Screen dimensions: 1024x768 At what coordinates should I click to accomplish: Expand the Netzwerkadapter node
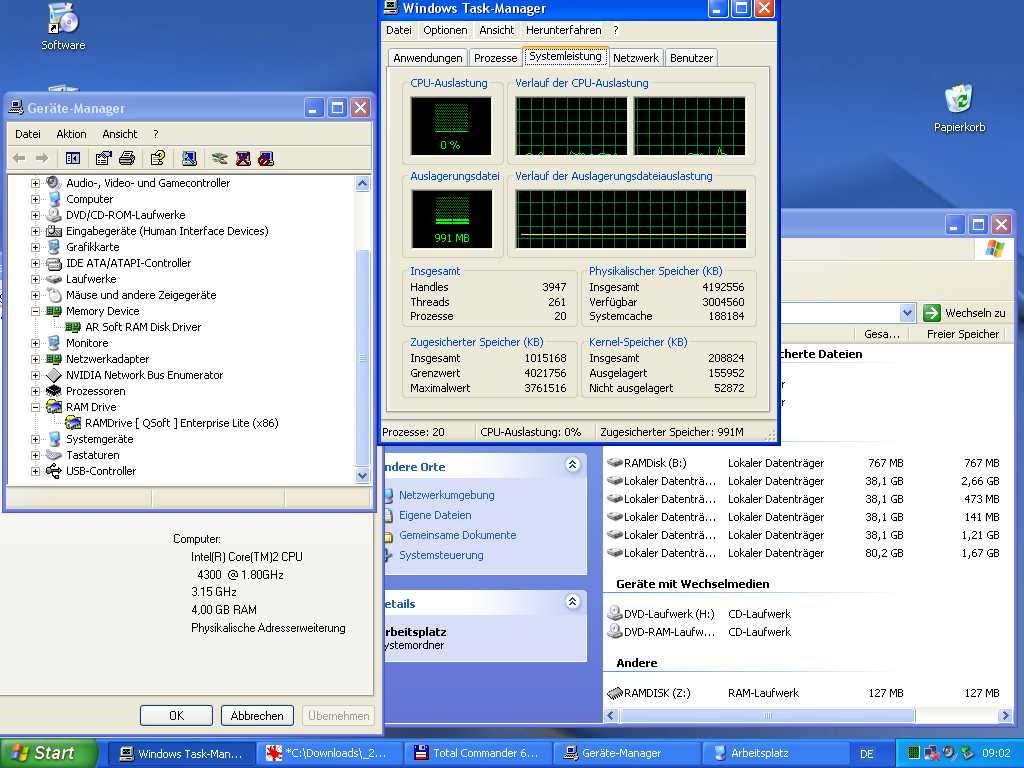point(35,359)
